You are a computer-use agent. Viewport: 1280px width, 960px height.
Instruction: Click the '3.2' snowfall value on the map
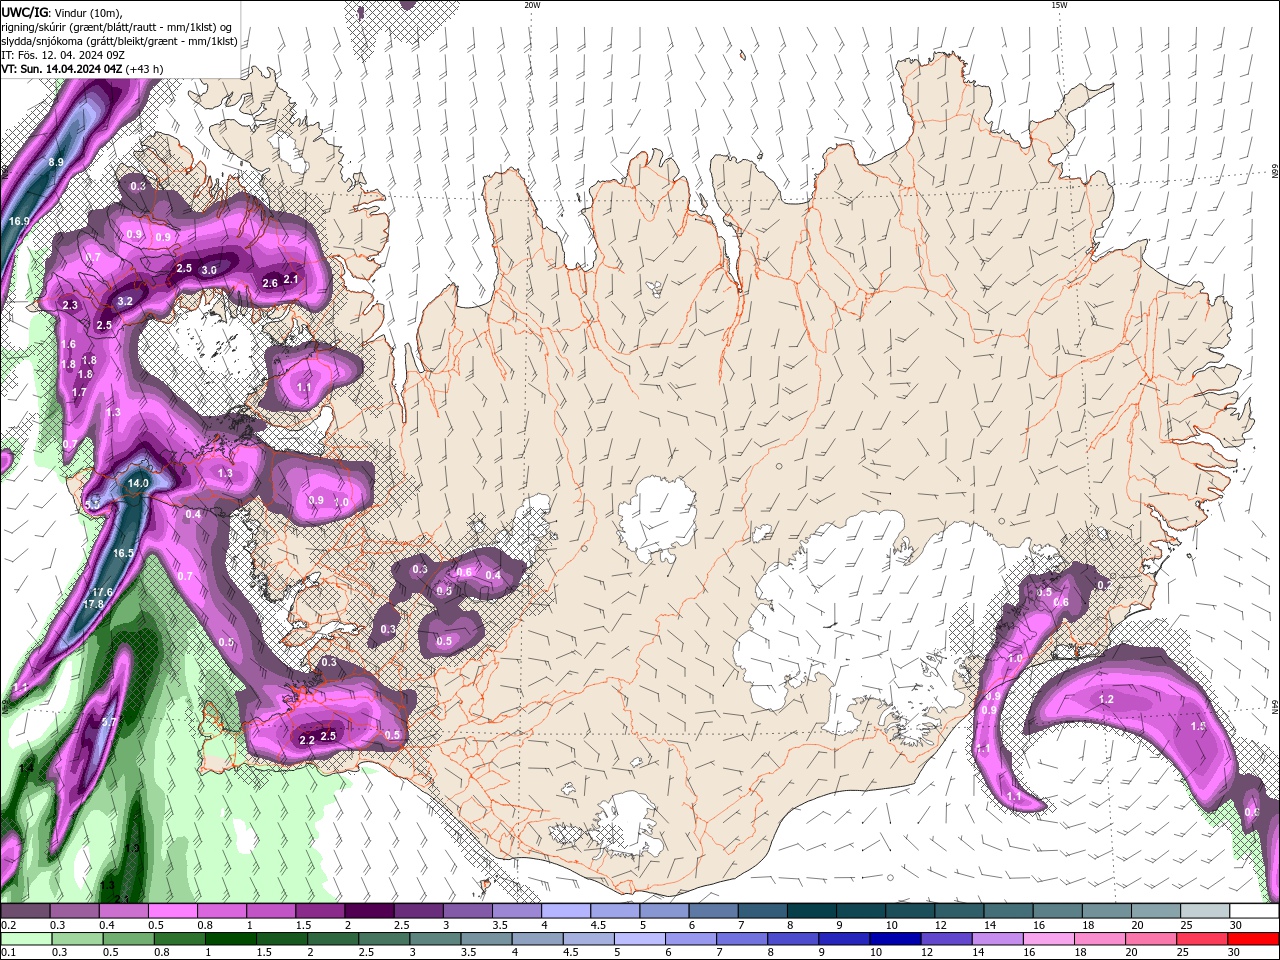[125, 300]
